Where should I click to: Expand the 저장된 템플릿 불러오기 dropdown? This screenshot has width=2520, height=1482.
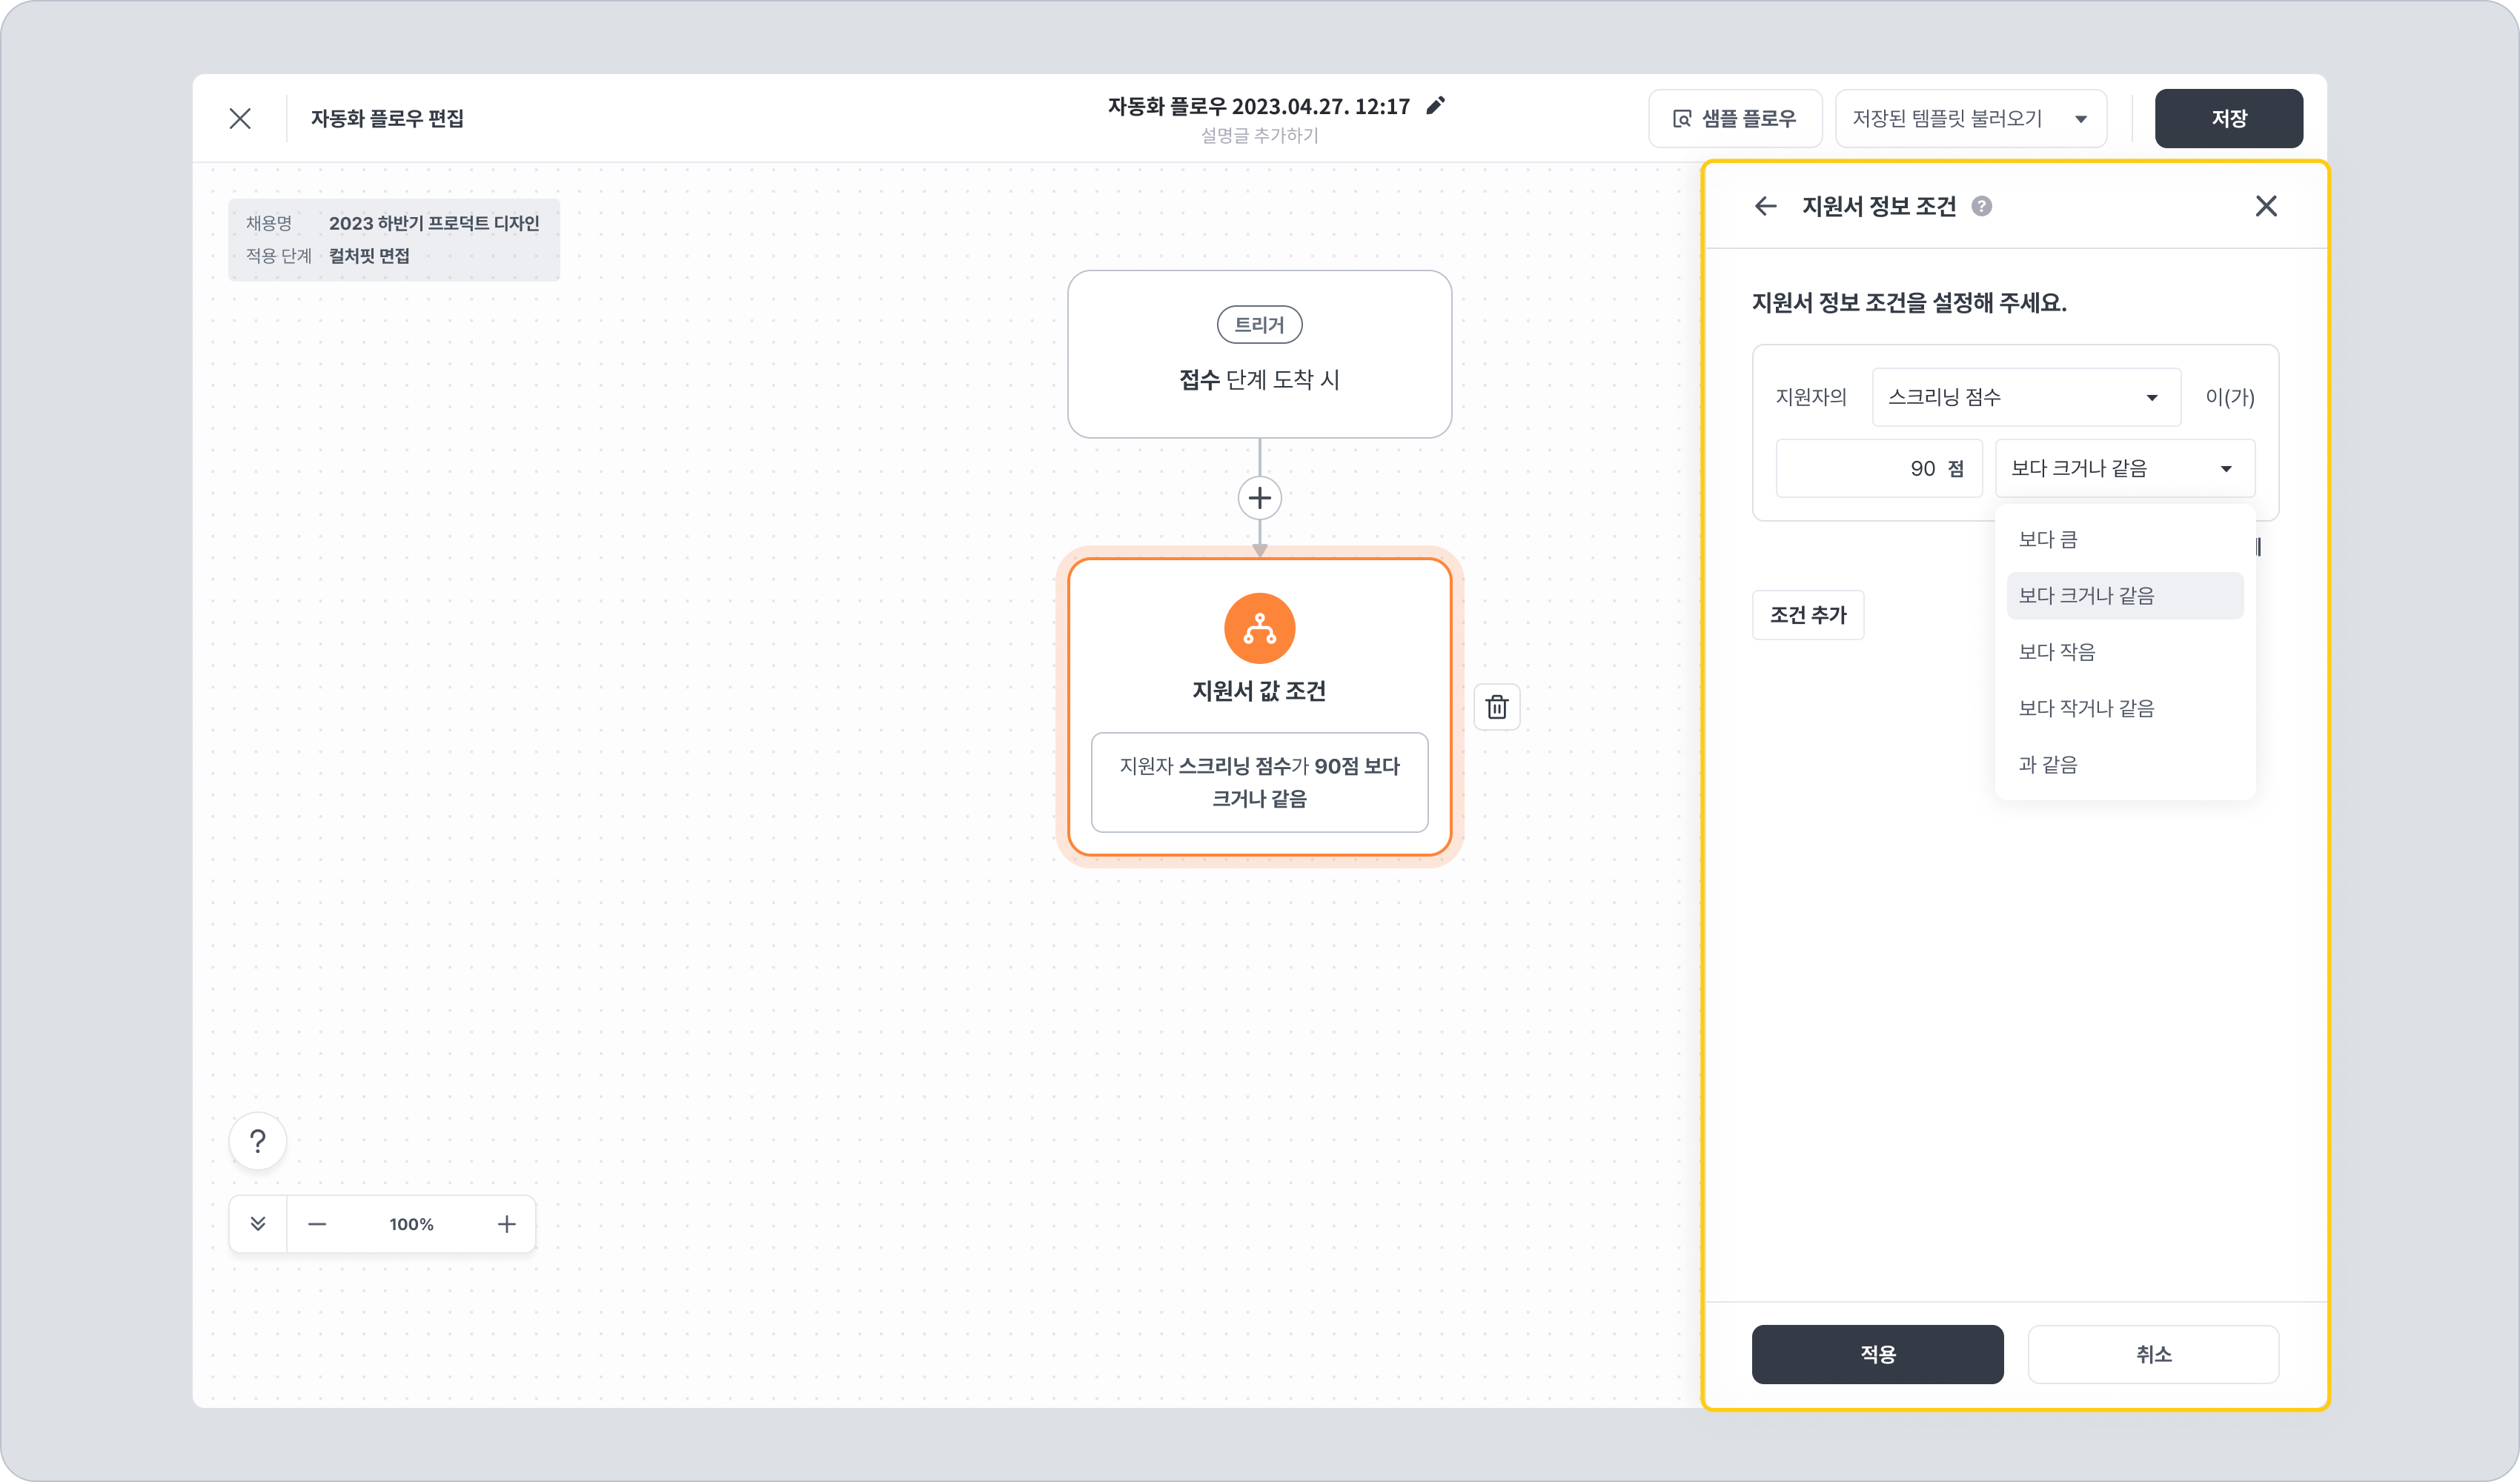(1970, 119)
